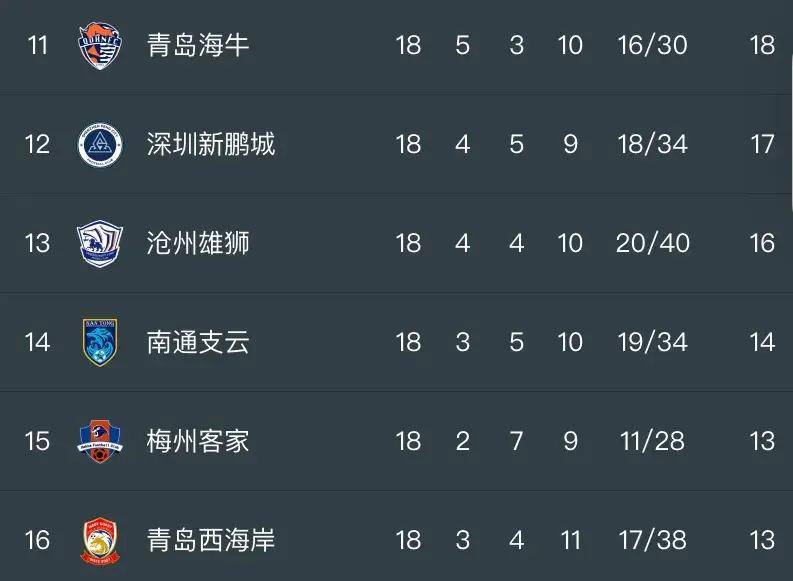This screenshot has height=581, width=793.
Task: View the 梅州客家 team name link
Action: click(x=198, y=441)
